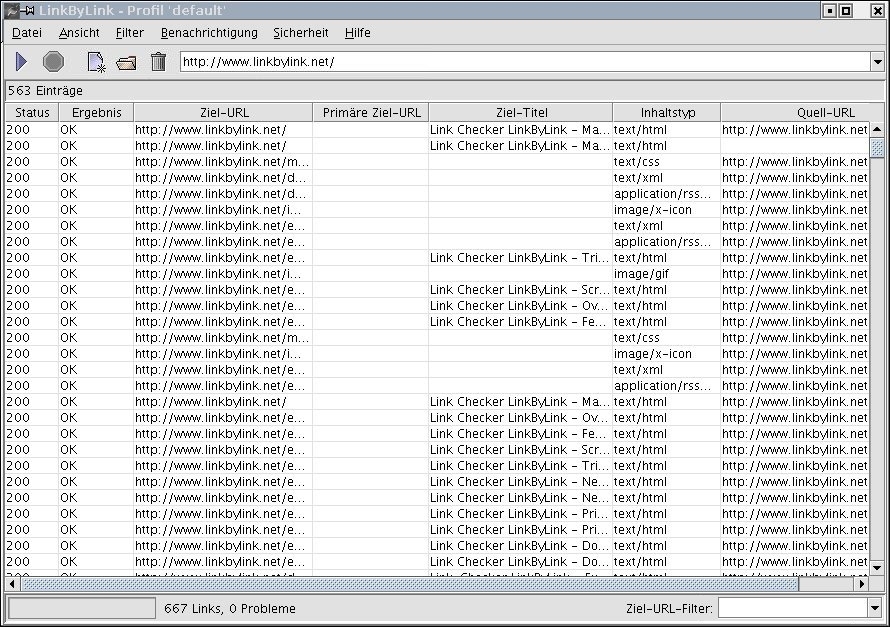The height and width of the screenshot is (627, 890).
Task: Open the Benachrichtigung menu
Action: [x=209, y=33]
